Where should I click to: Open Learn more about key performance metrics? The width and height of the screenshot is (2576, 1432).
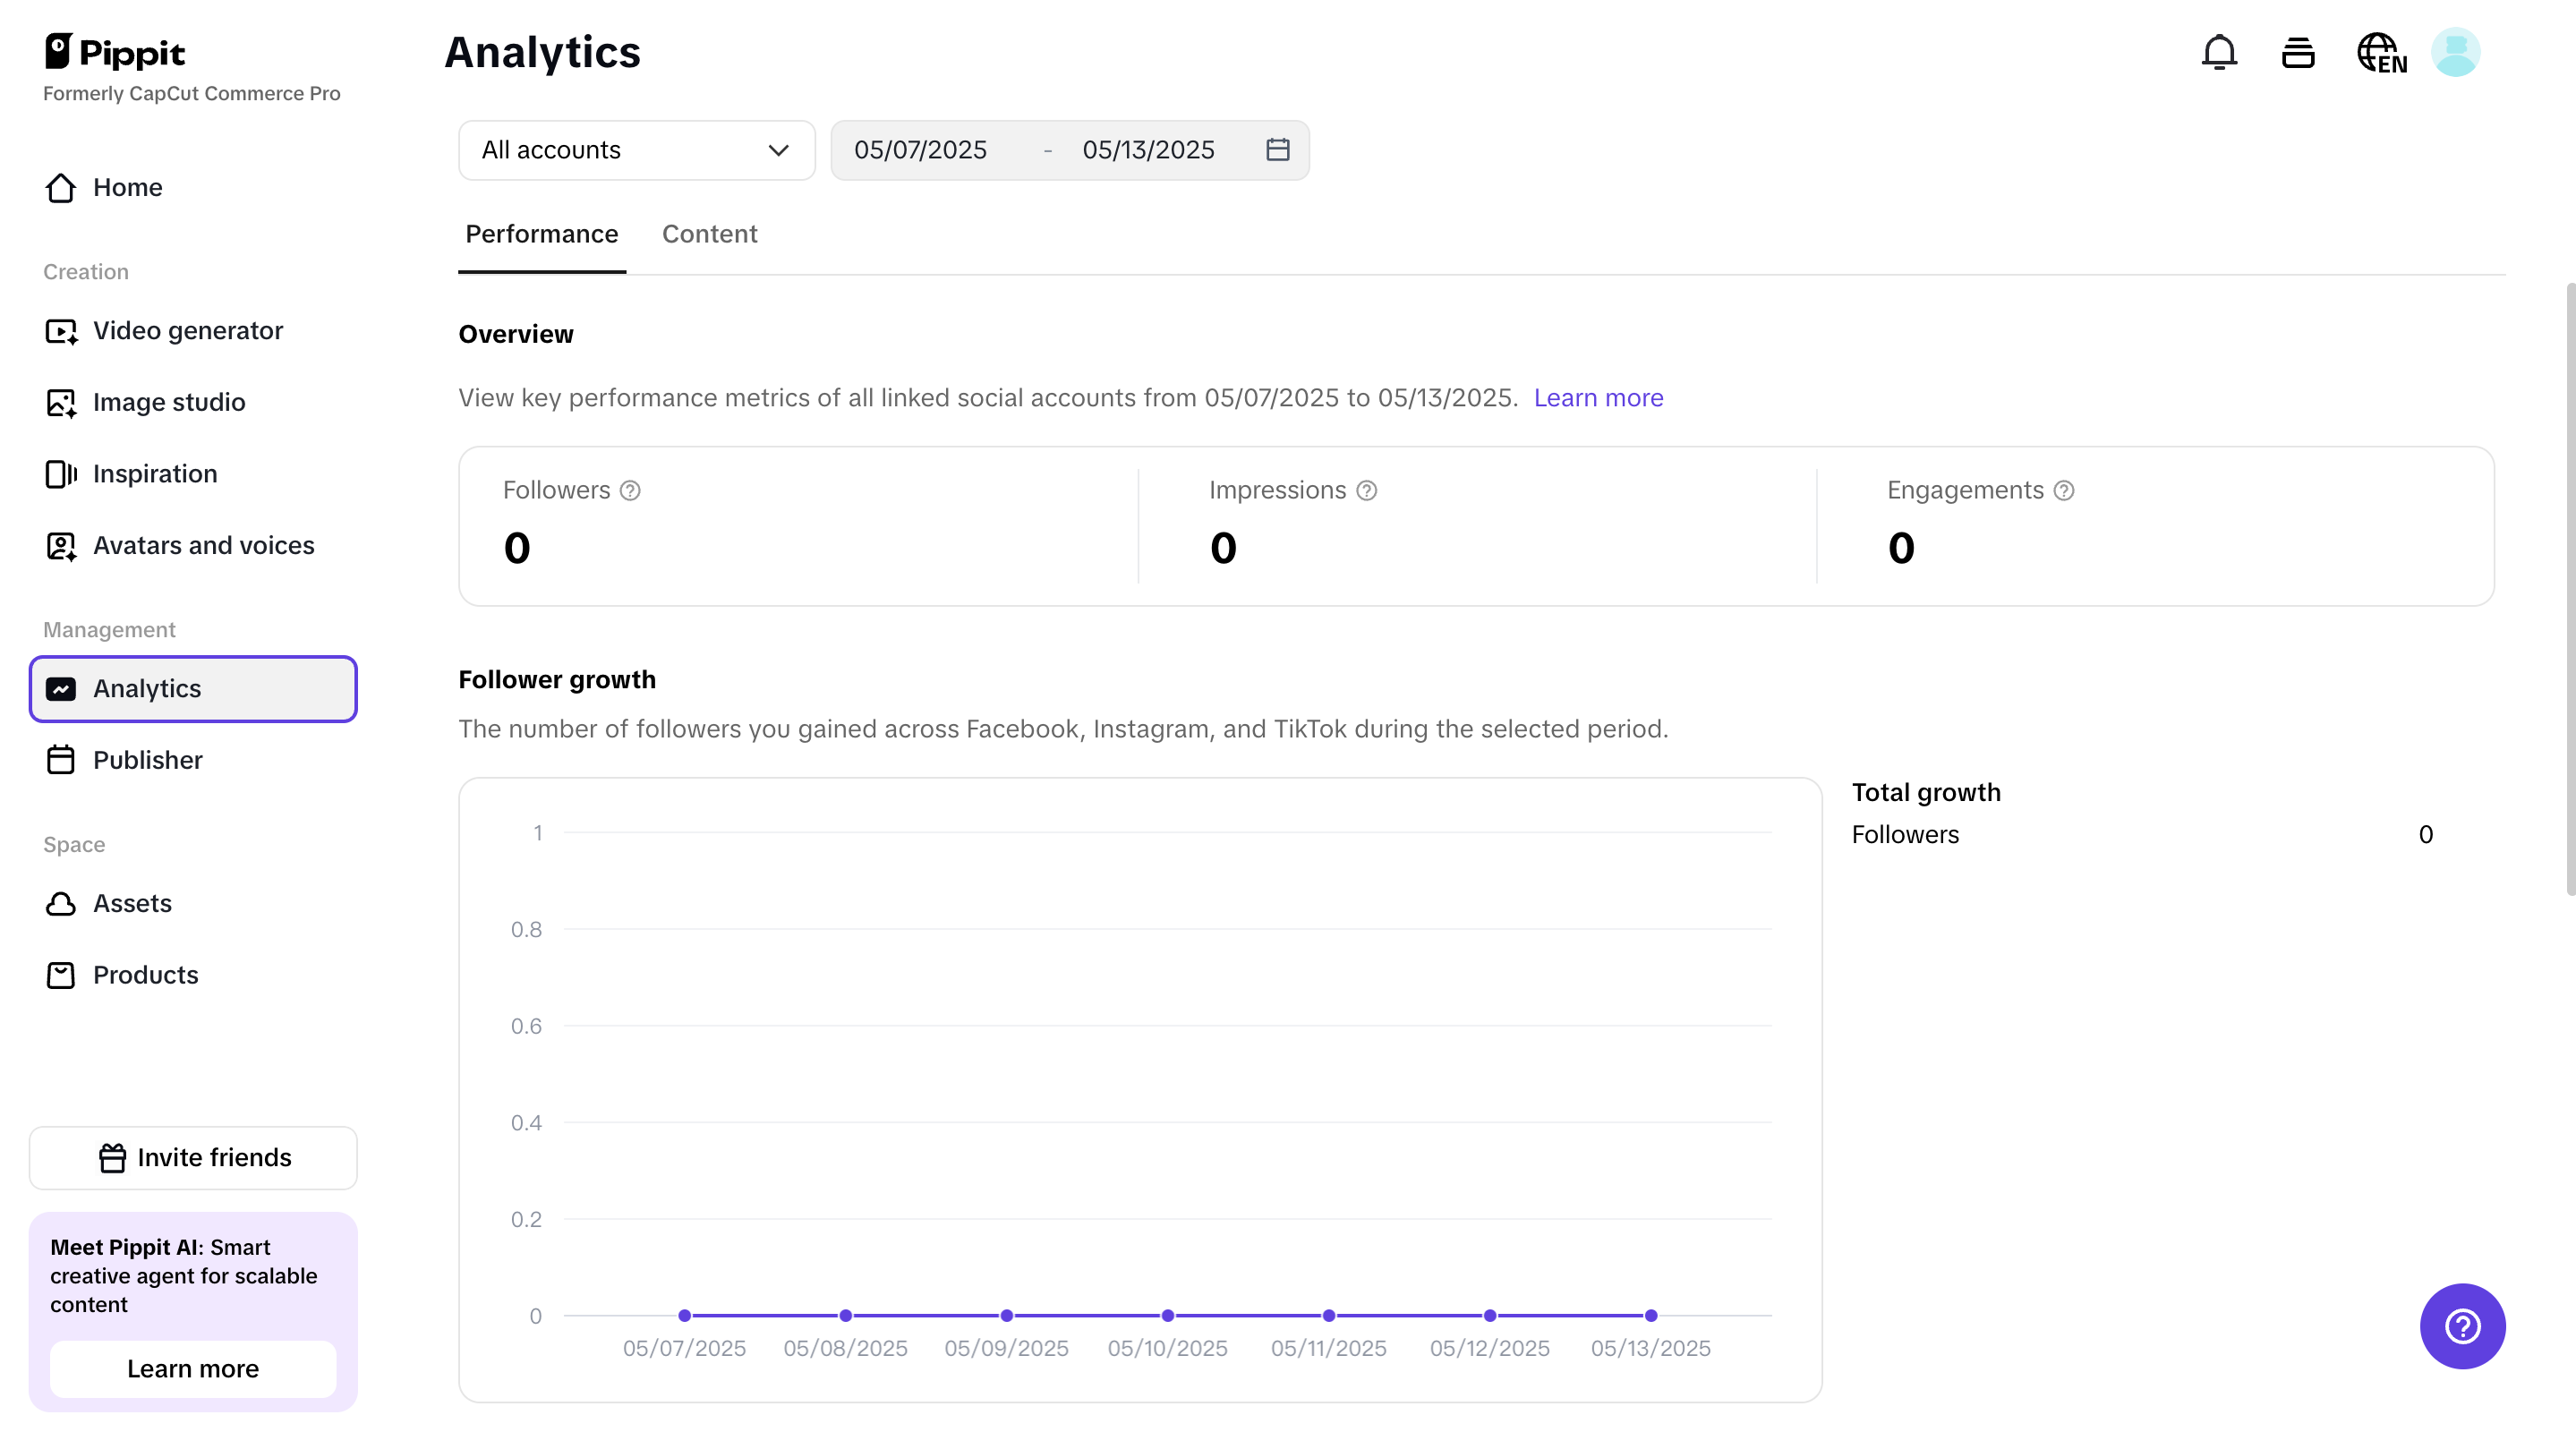click(x=1598, y=398)
